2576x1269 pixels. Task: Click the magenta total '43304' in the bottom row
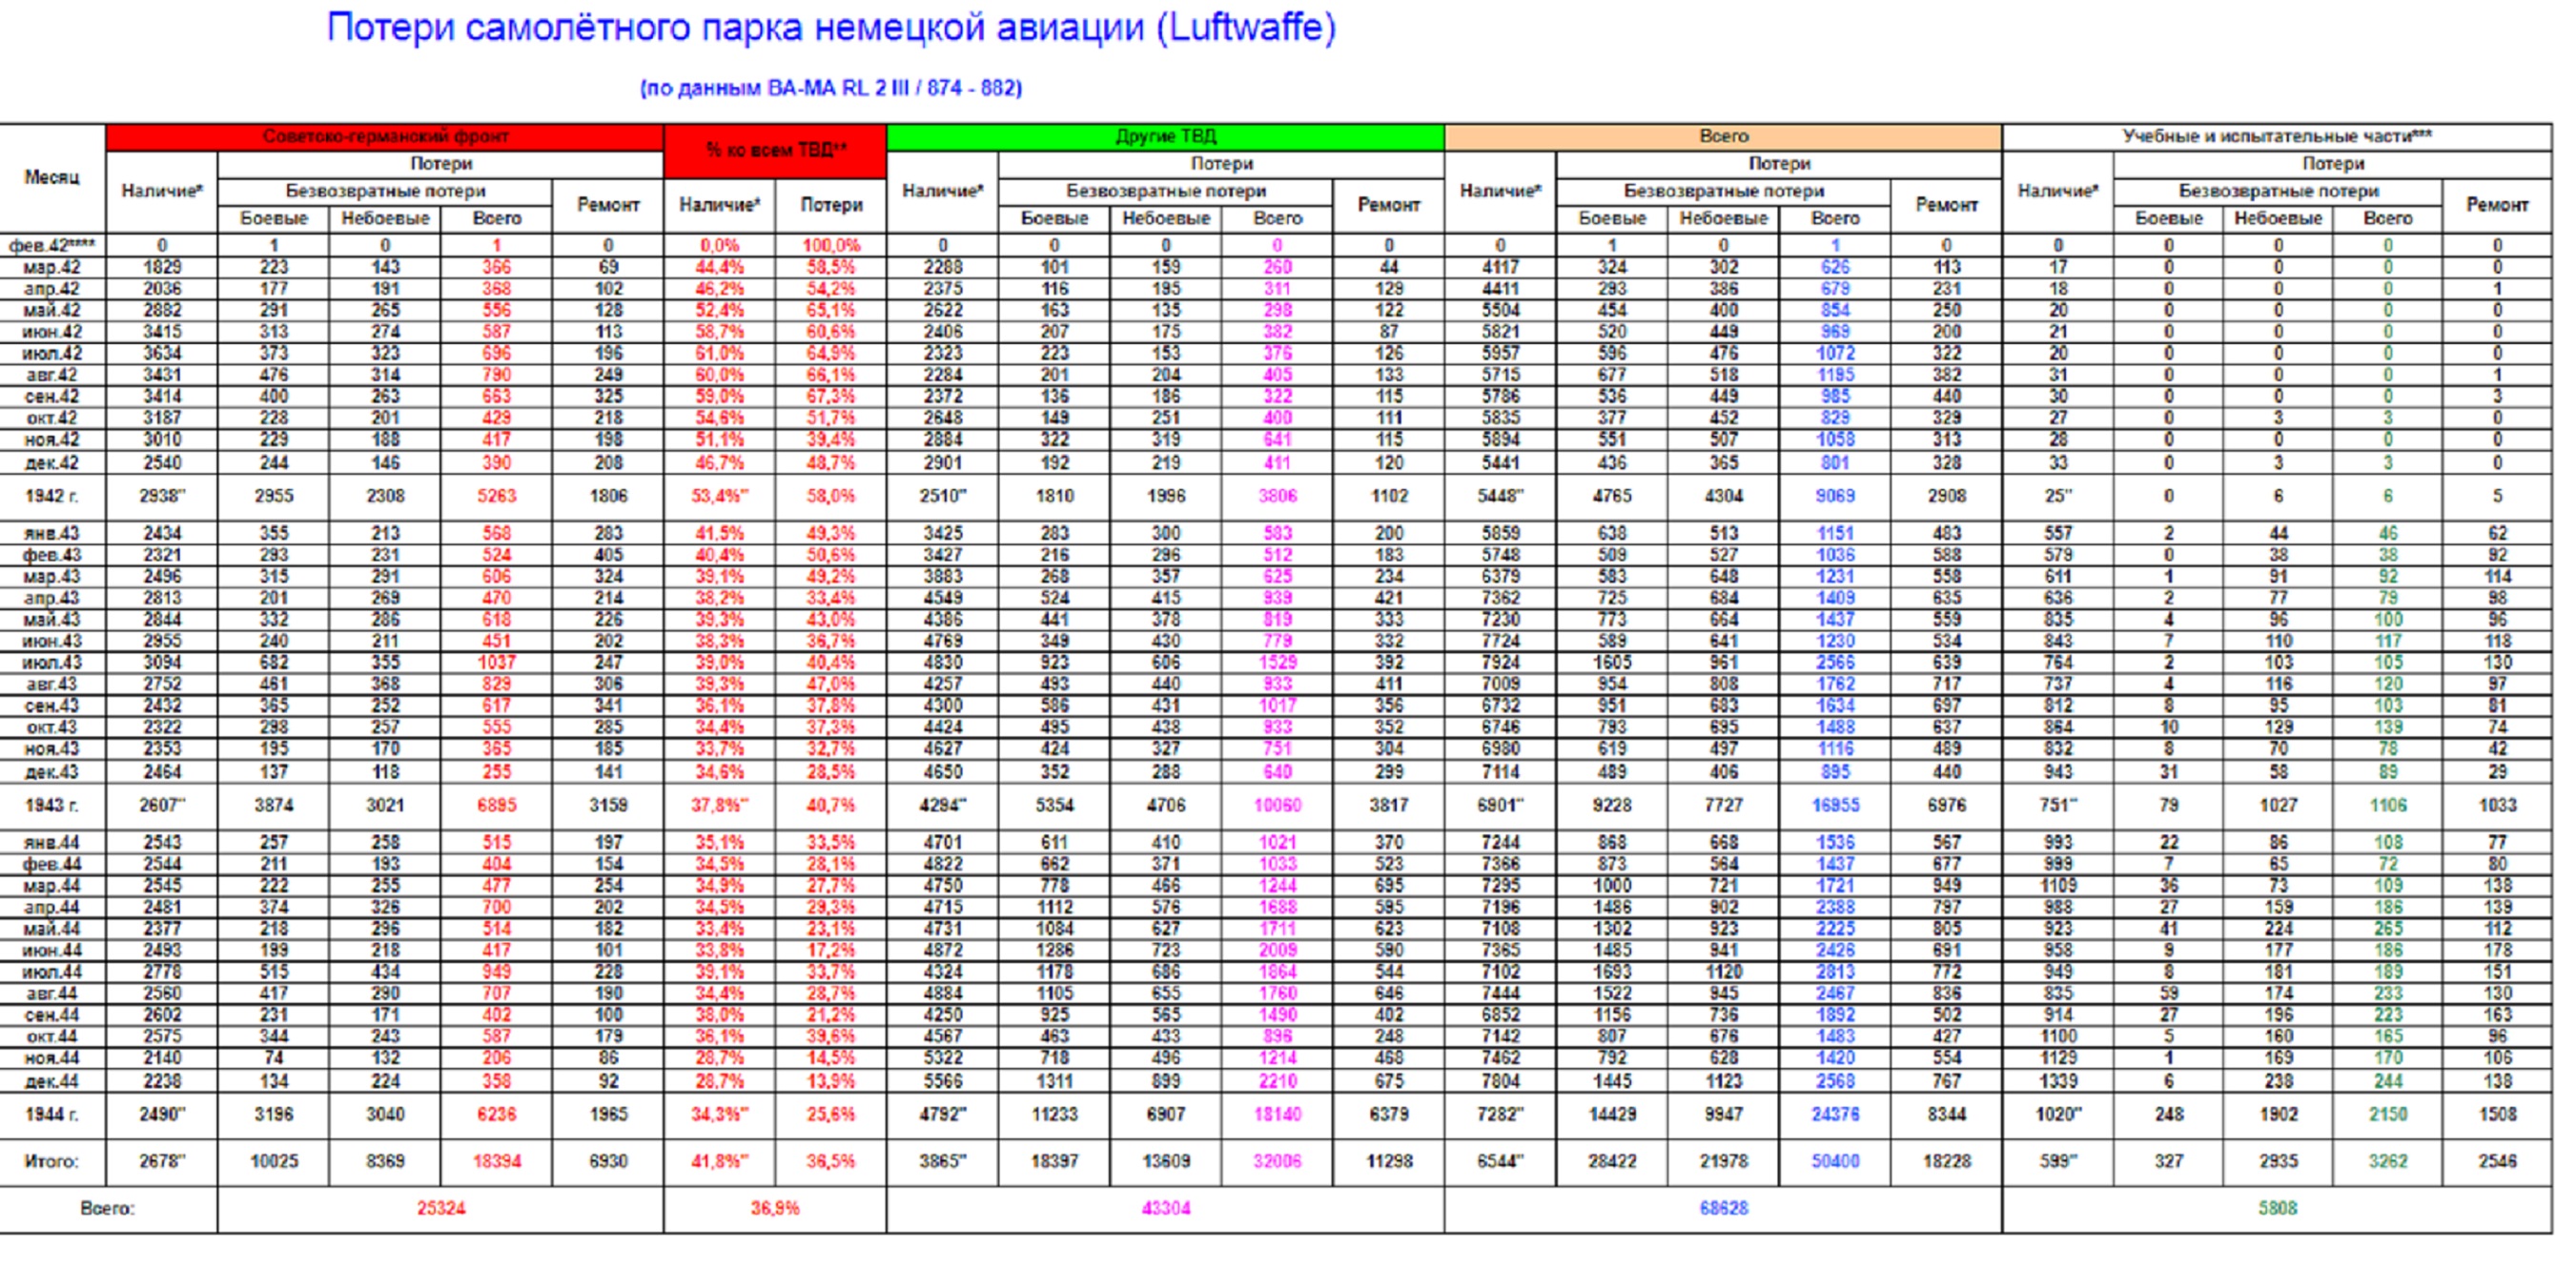[x=1165, y=1208]
